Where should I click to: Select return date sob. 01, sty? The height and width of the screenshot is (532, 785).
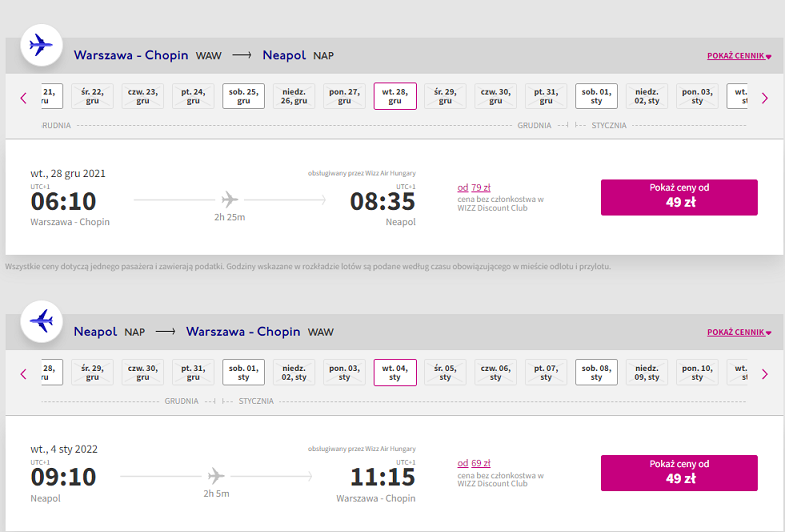243,372
